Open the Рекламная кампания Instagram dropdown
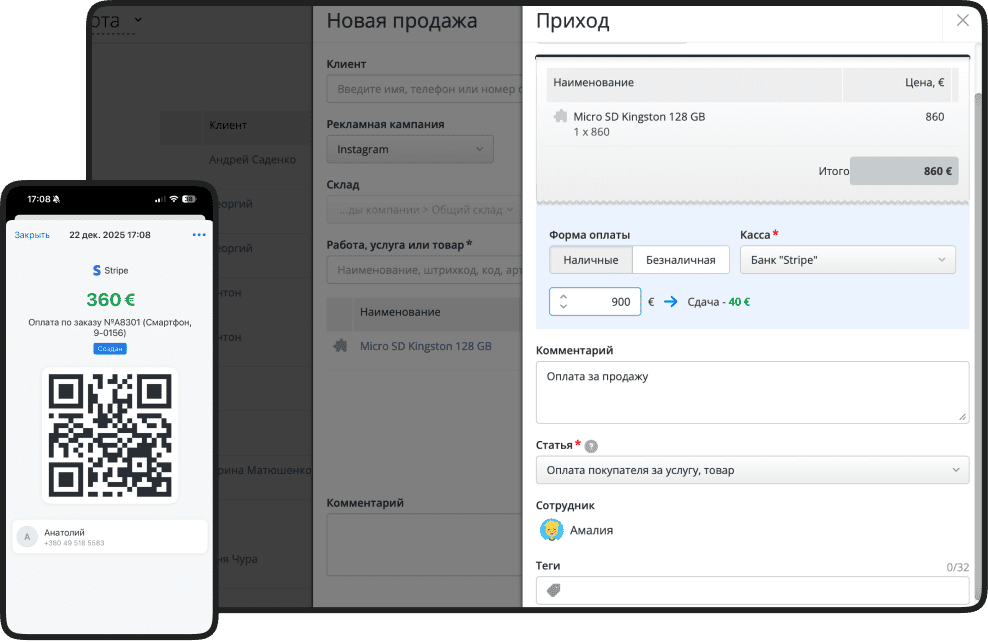The width and height of the screenshot is (988, 642). (x=409, y=148)
